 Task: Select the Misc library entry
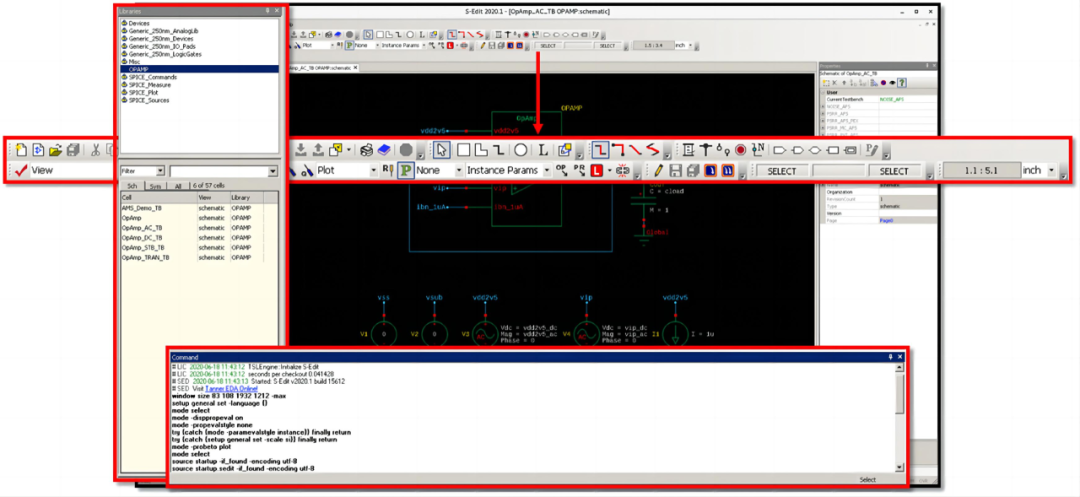click(135, 62)
